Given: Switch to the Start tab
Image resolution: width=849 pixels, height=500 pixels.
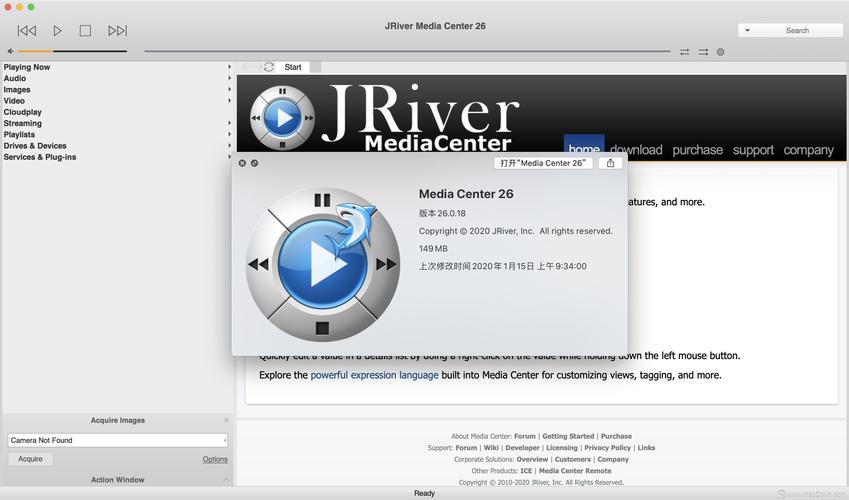Looking at the screenshot, I should (293, 67).
